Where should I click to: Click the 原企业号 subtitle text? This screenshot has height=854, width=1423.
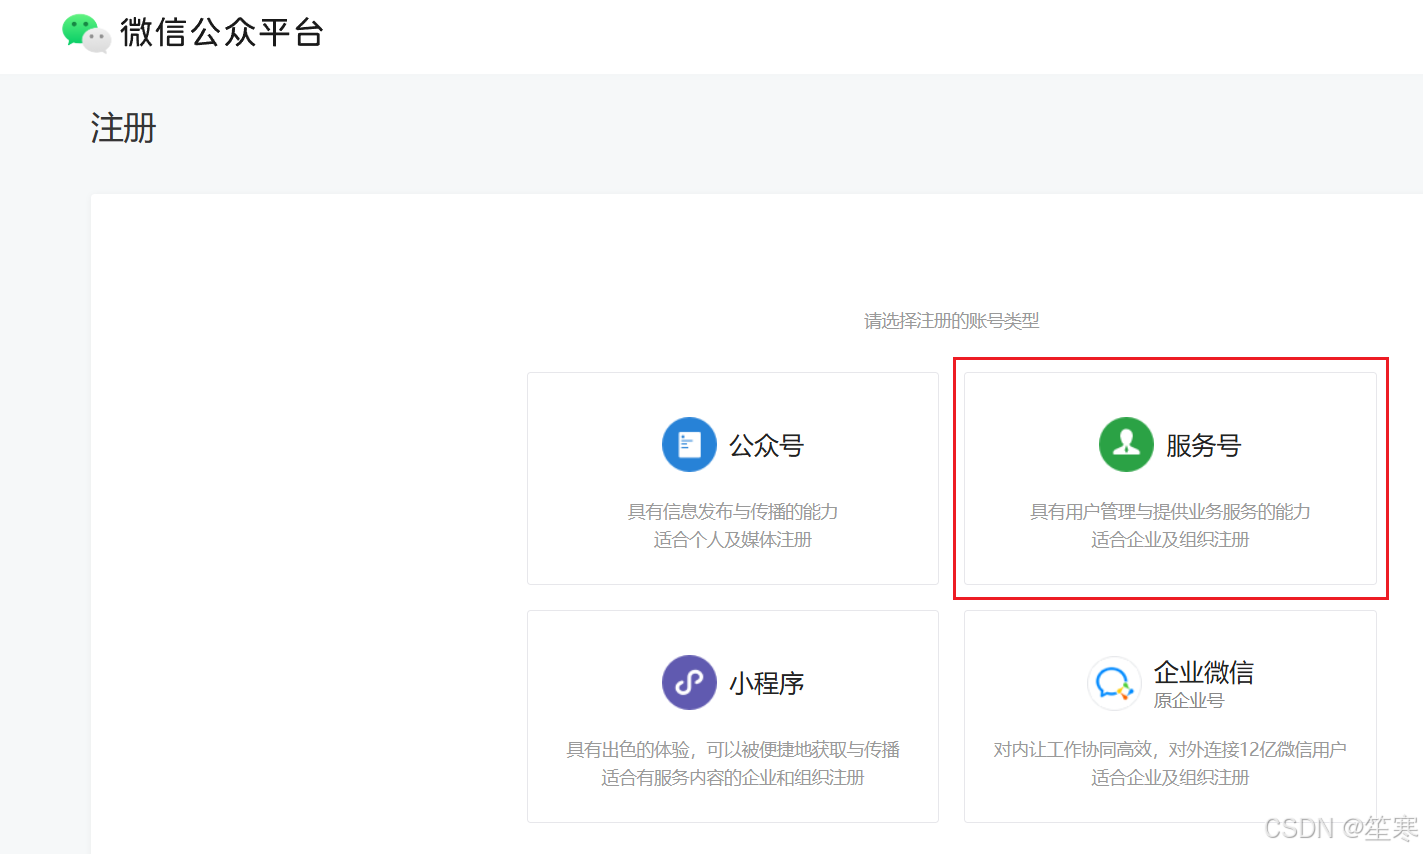(1189, 700)
